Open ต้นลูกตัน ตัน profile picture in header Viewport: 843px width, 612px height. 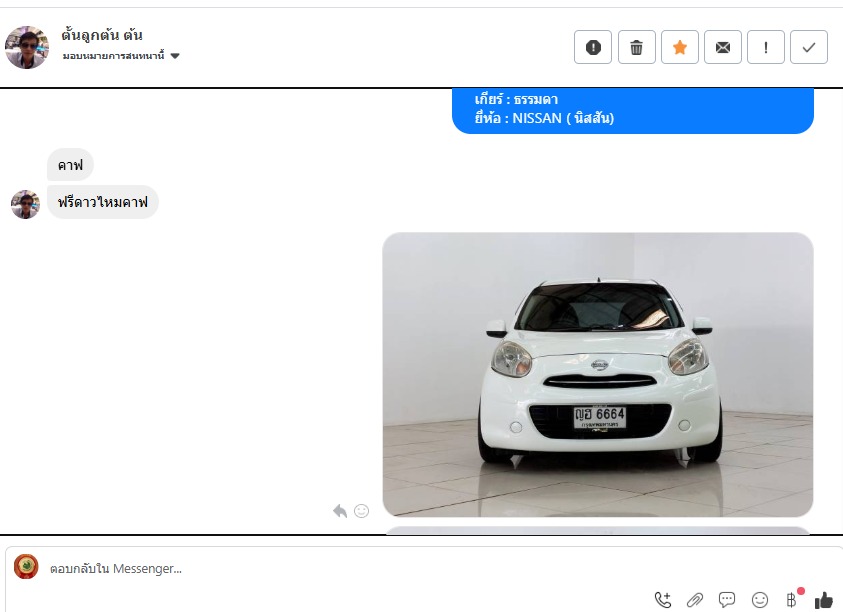(x=26, y=47)
